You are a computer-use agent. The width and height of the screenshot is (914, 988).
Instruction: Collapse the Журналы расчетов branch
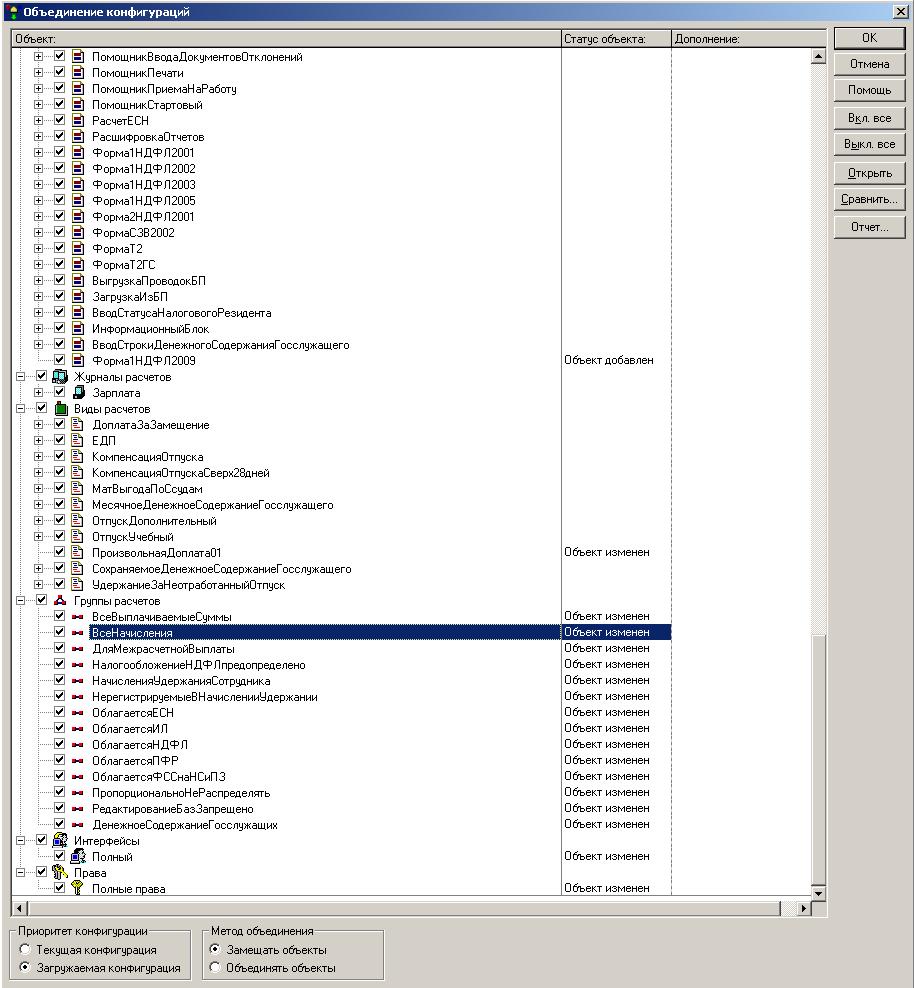click(x=20, y=377)
